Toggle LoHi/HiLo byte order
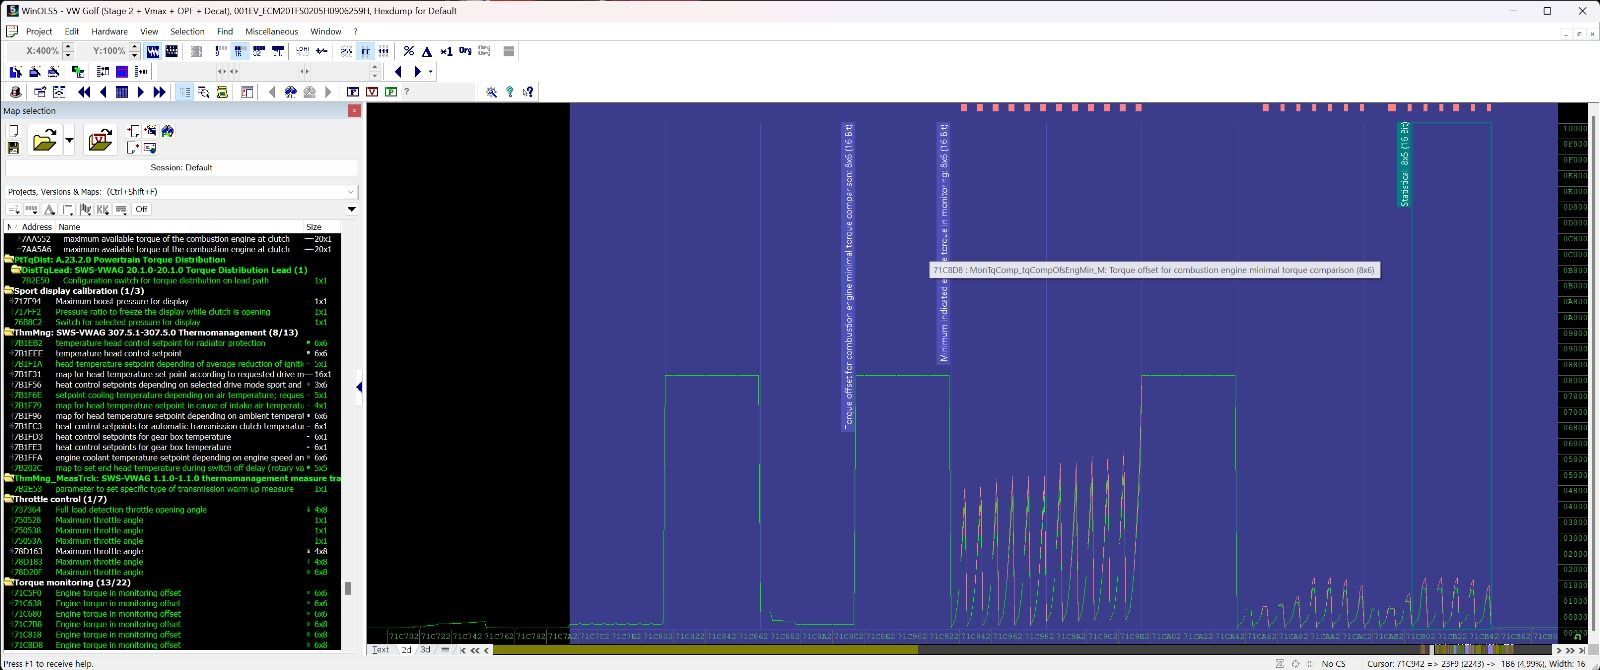The image size is (1600, 670). tap(302, 51)
